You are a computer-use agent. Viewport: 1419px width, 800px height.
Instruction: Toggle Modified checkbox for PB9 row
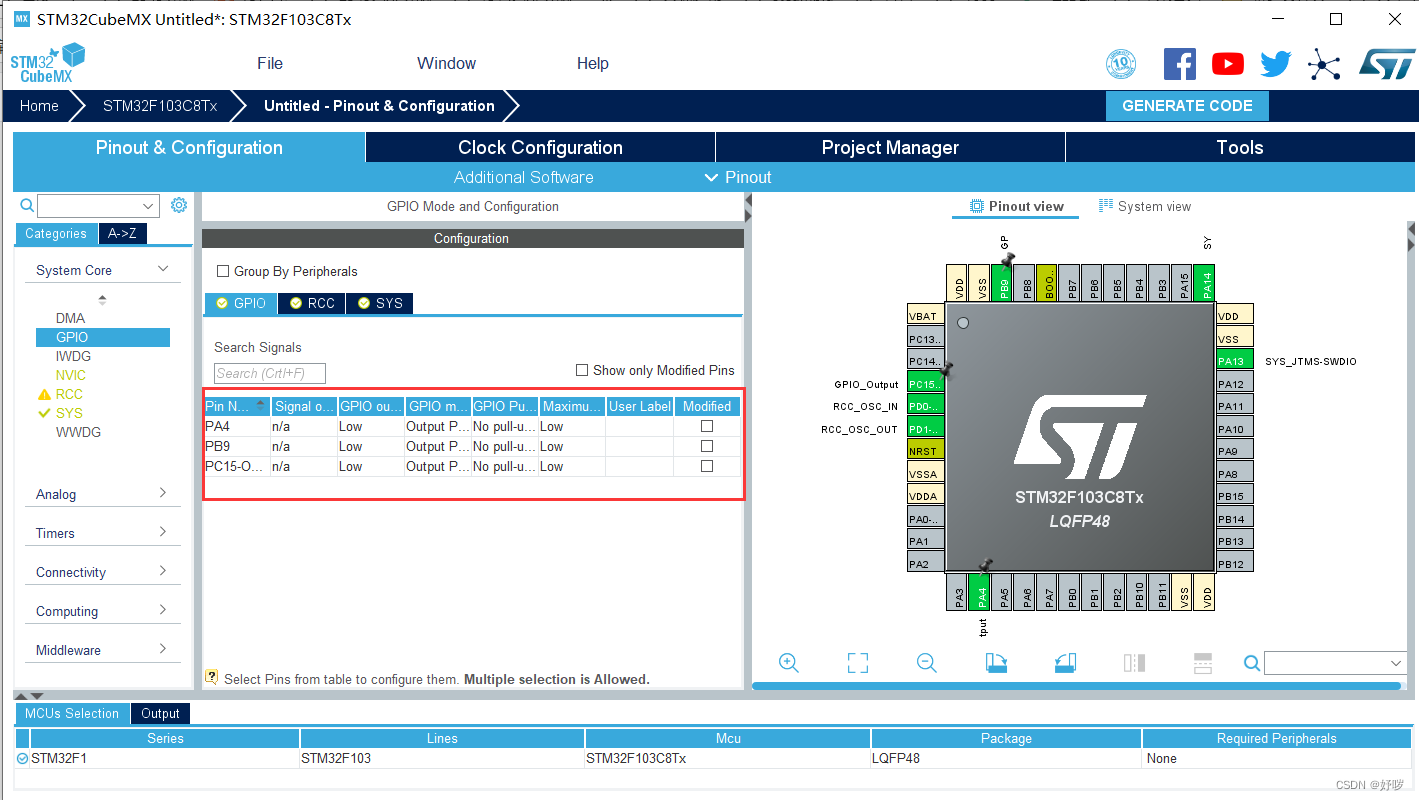[x=707, y=446]
